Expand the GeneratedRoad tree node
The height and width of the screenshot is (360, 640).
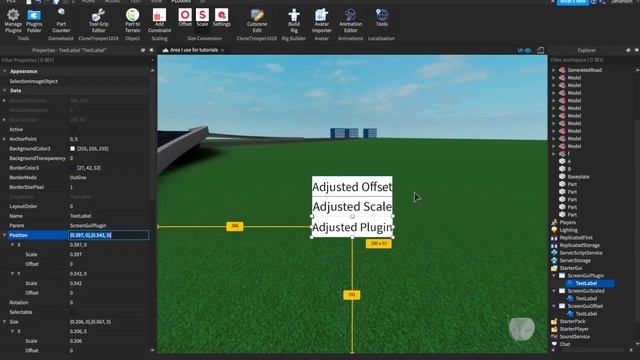click(554, 70)
